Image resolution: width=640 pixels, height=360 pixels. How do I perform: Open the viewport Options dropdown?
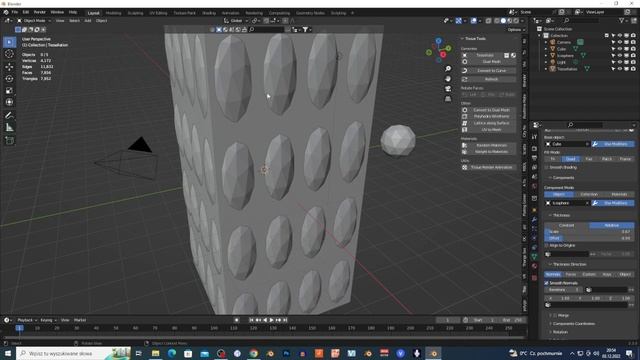[516, 29]
